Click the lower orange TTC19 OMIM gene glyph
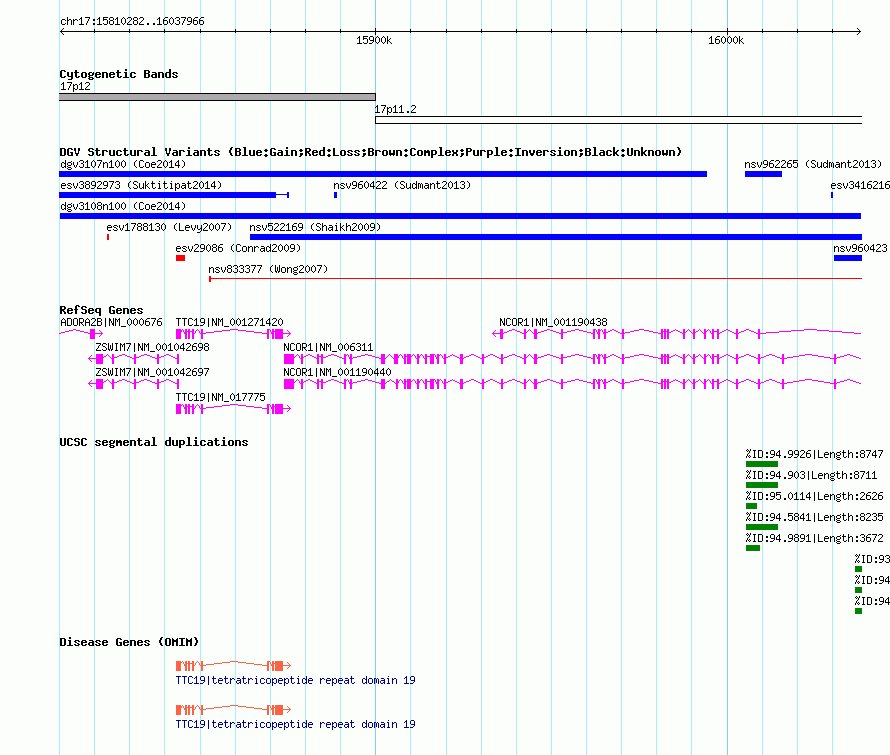 pyautogui.click(x=233, y=710)
